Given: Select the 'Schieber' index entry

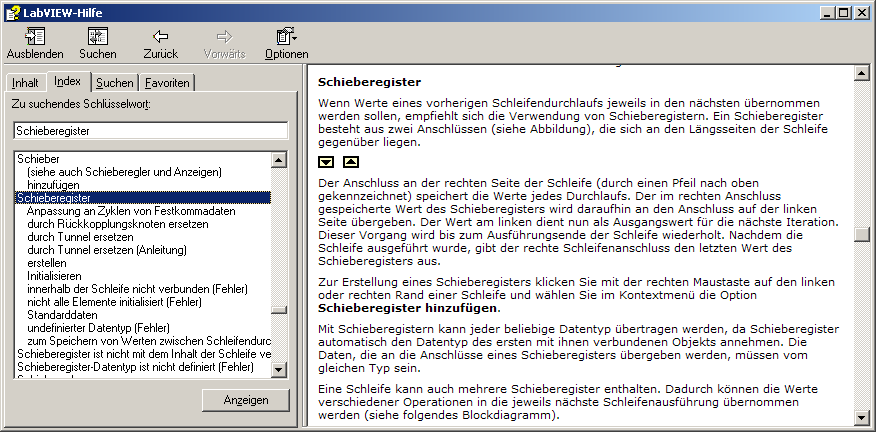Looking at the screenshot, I should point(39,159).
